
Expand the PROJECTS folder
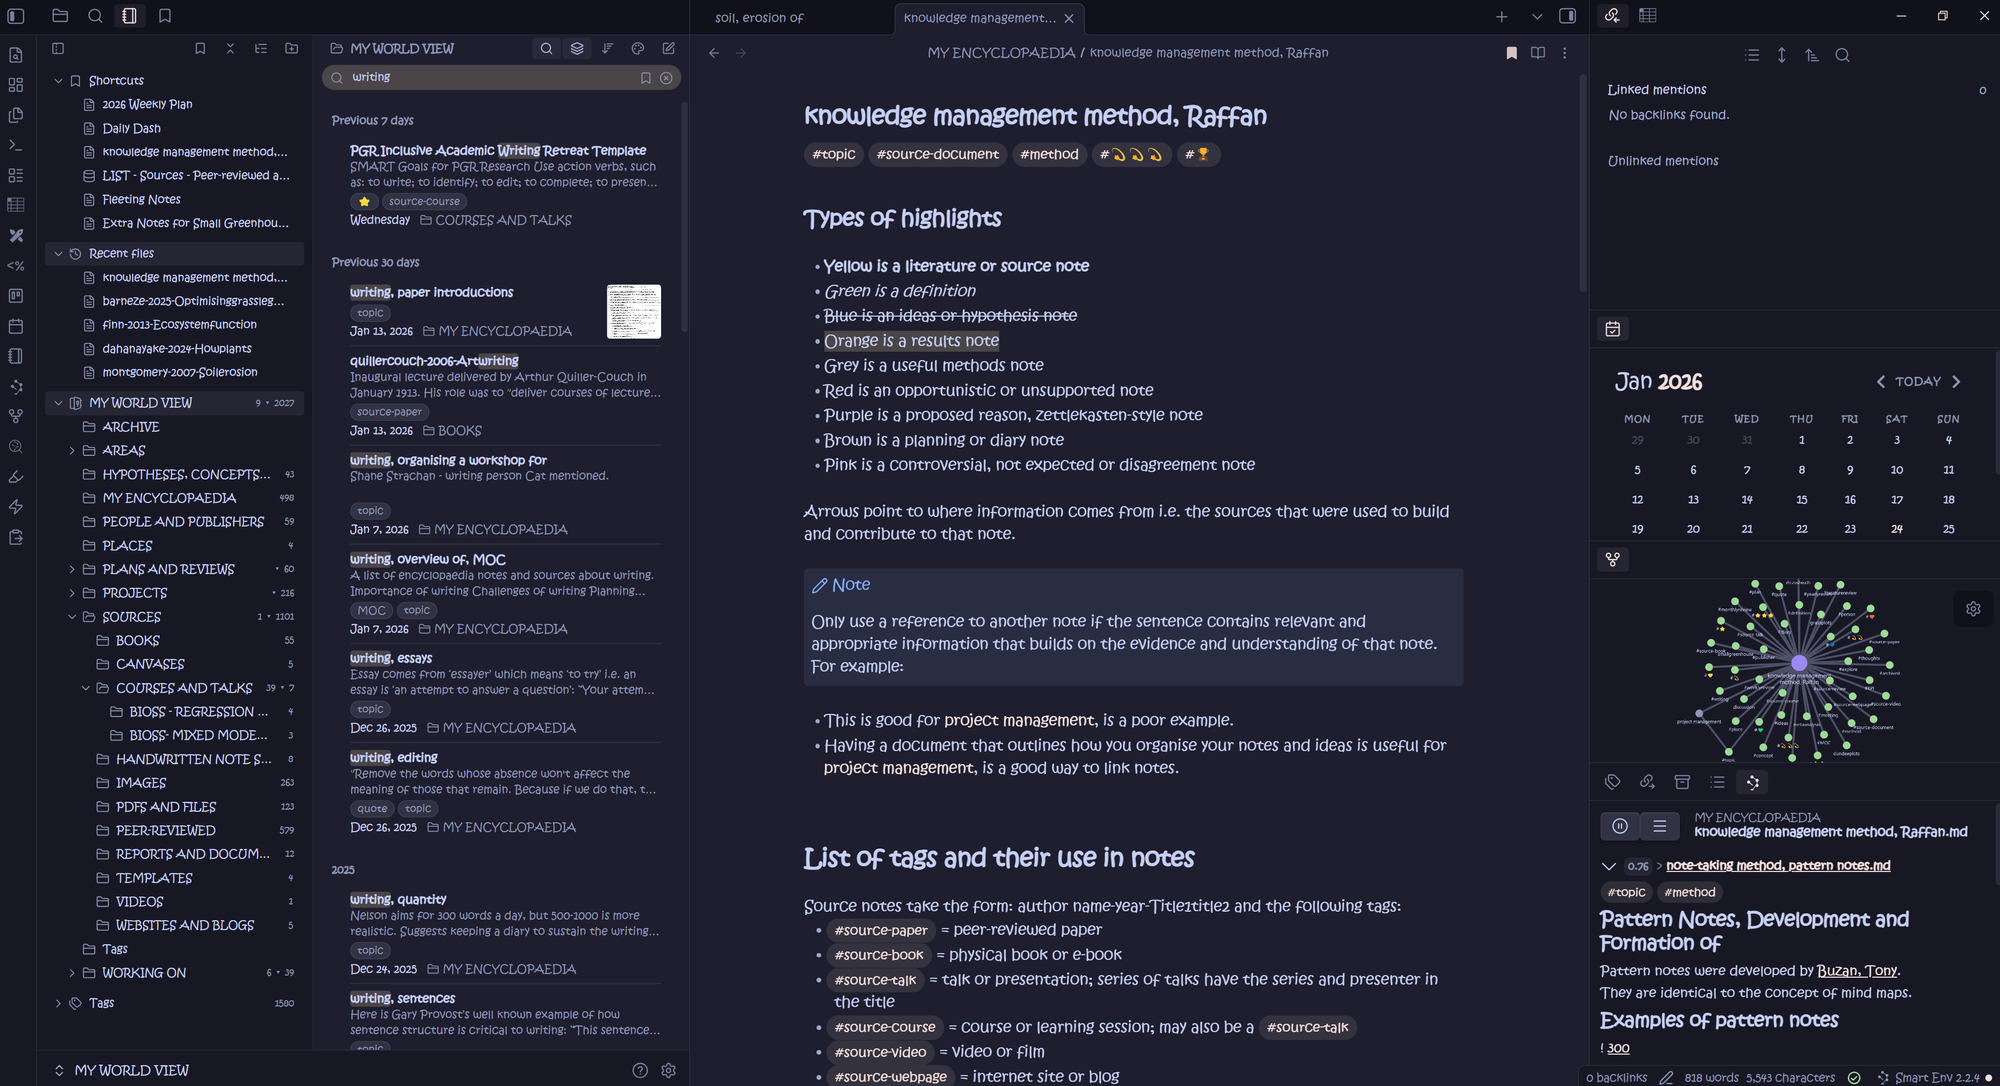coord(72,593)
